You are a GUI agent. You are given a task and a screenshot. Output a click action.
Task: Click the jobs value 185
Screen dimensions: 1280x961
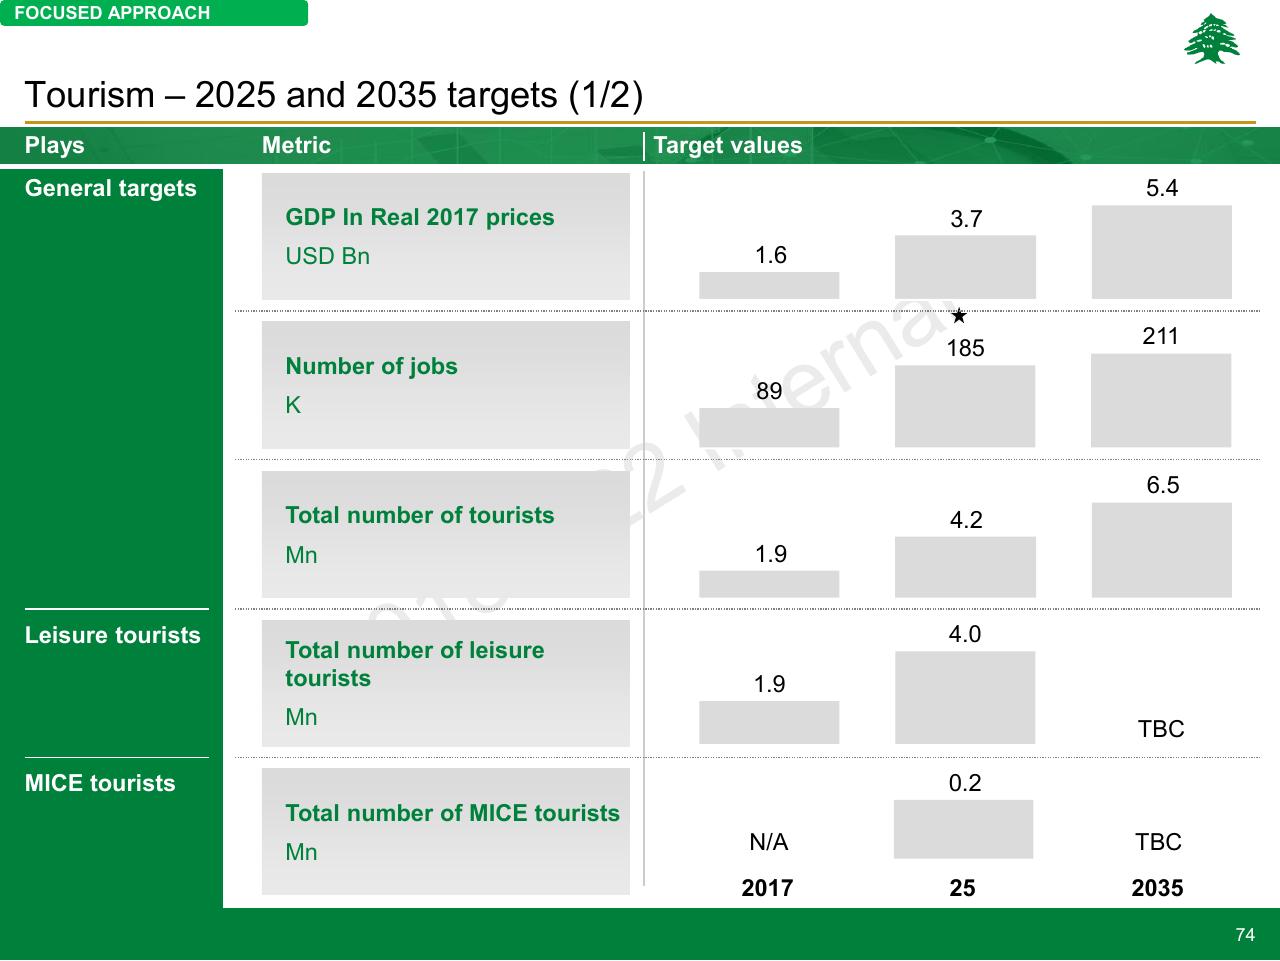tap(966, 348)
